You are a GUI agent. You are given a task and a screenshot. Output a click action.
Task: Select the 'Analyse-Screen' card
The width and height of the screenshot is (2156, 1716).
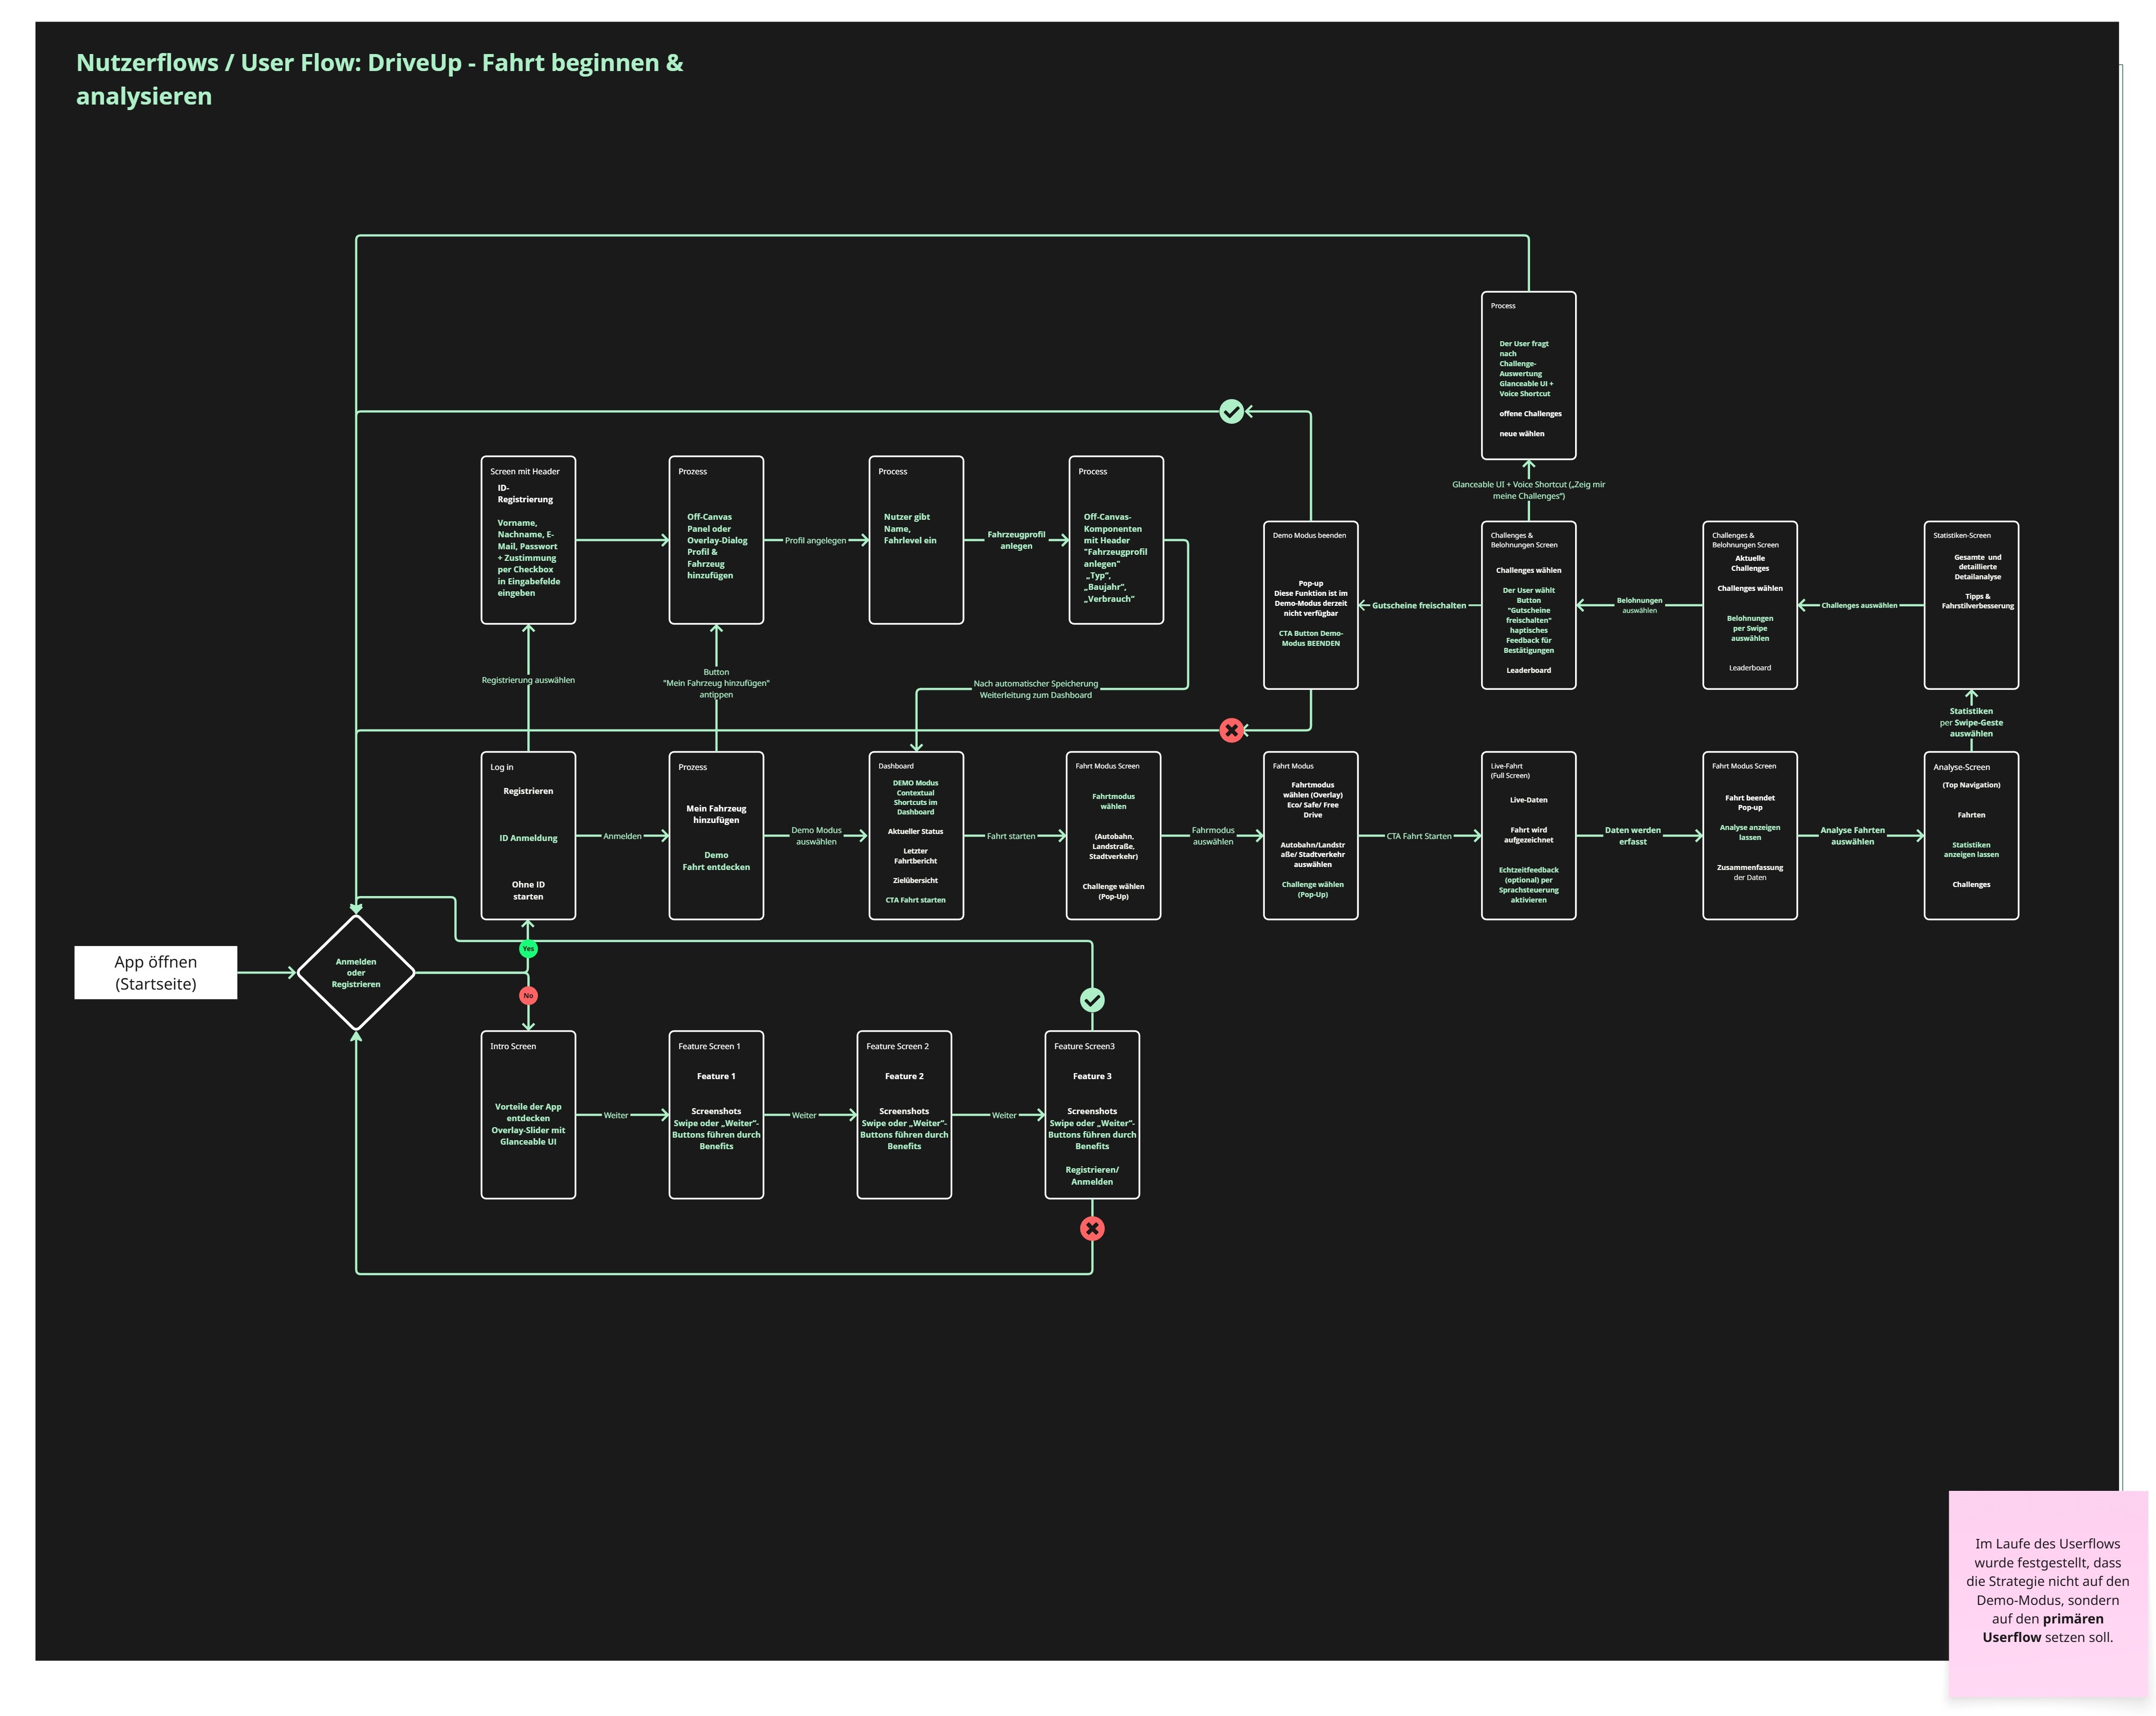coord(1971,836)
